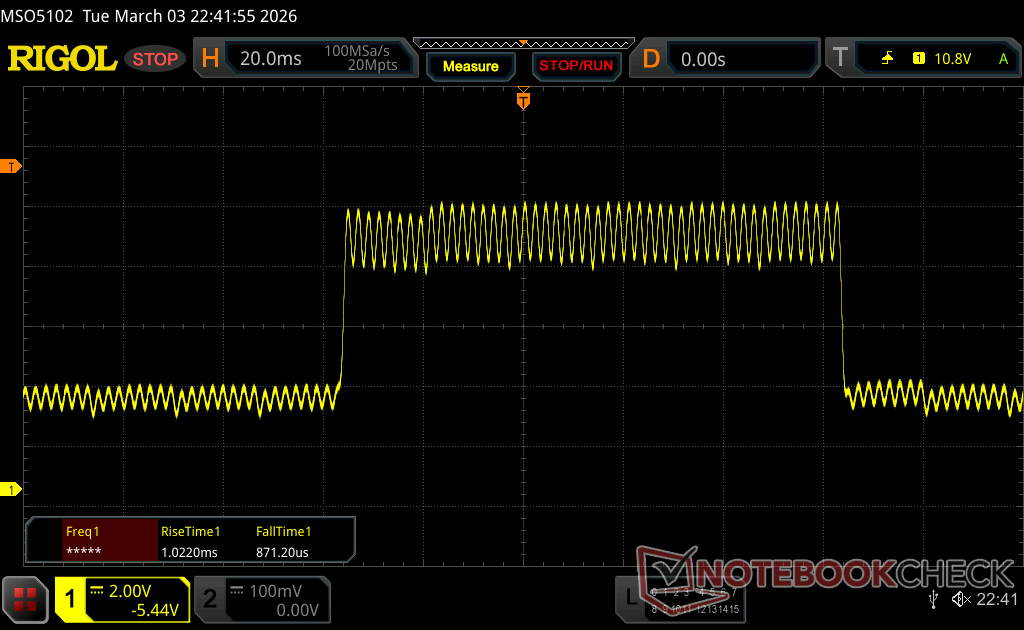This screenshot has width=1024, height=630.
Task: Tap the orange D delay icon
Action: (x=651, y=59)
